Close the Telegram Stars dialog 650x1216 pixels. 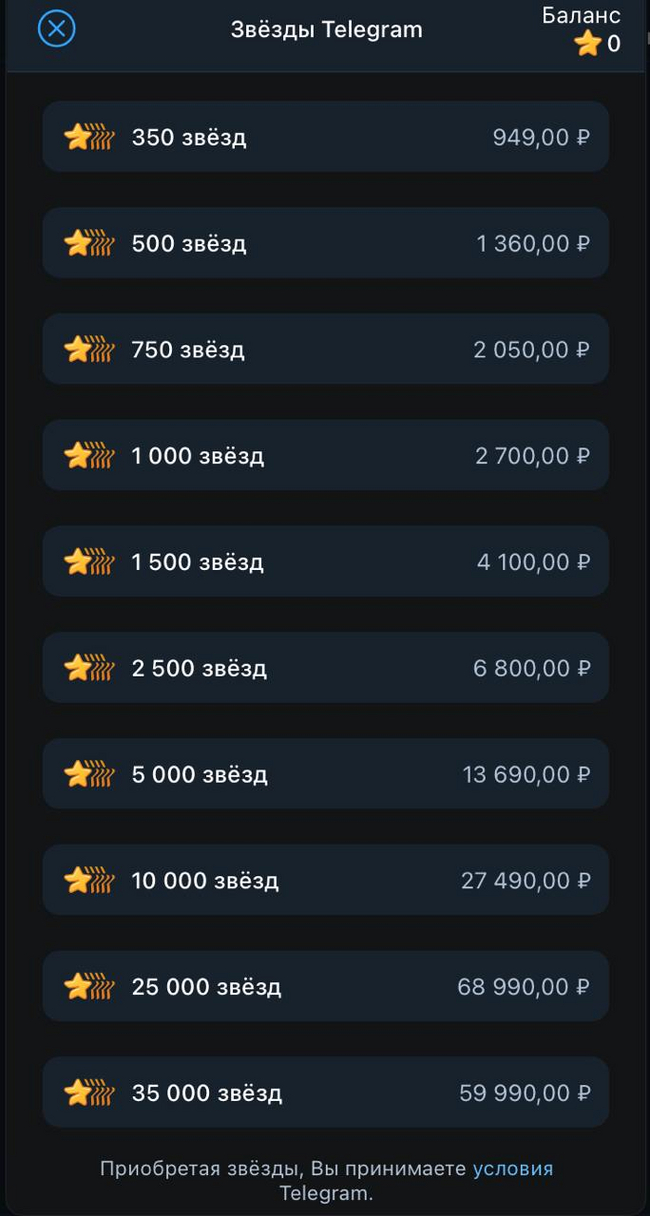tap(57, 29)
